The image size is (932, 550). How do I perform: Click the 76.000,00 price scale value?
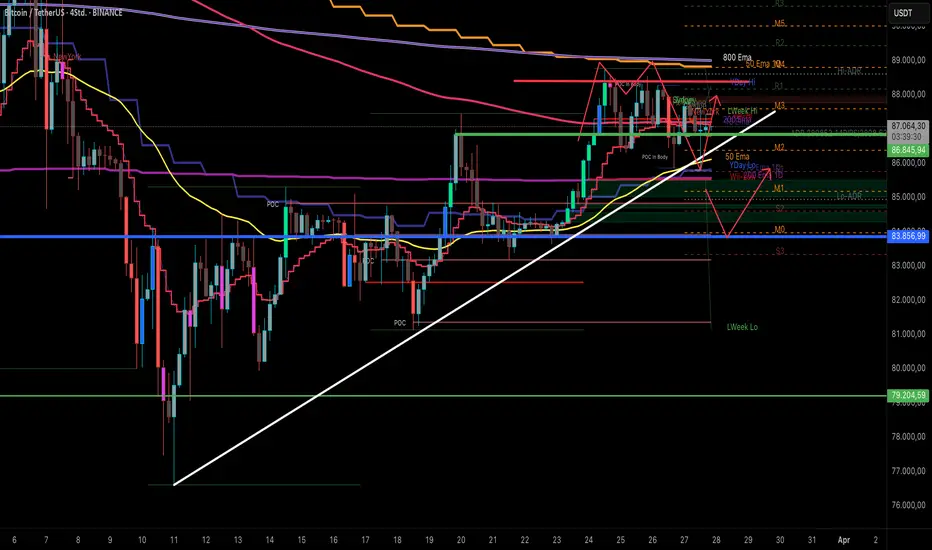[x=908, y=505]
